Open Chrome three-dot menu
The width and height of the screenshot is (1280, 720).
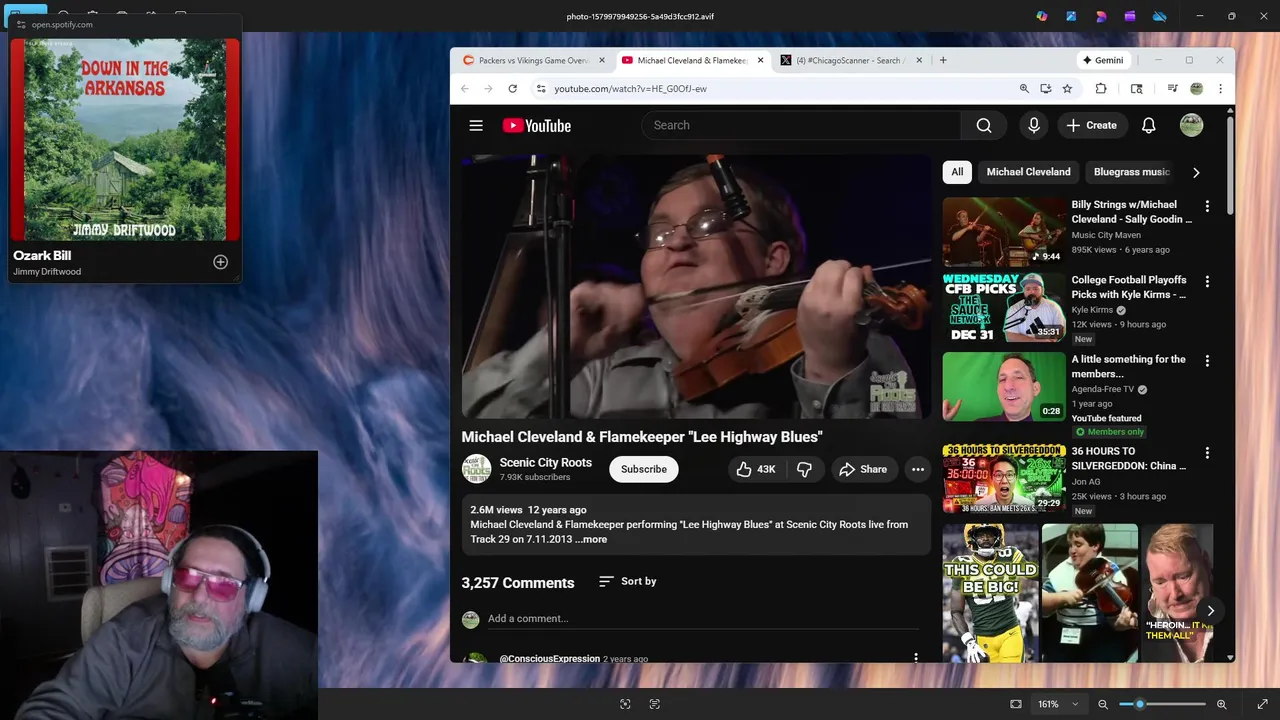coord(1220,88)
